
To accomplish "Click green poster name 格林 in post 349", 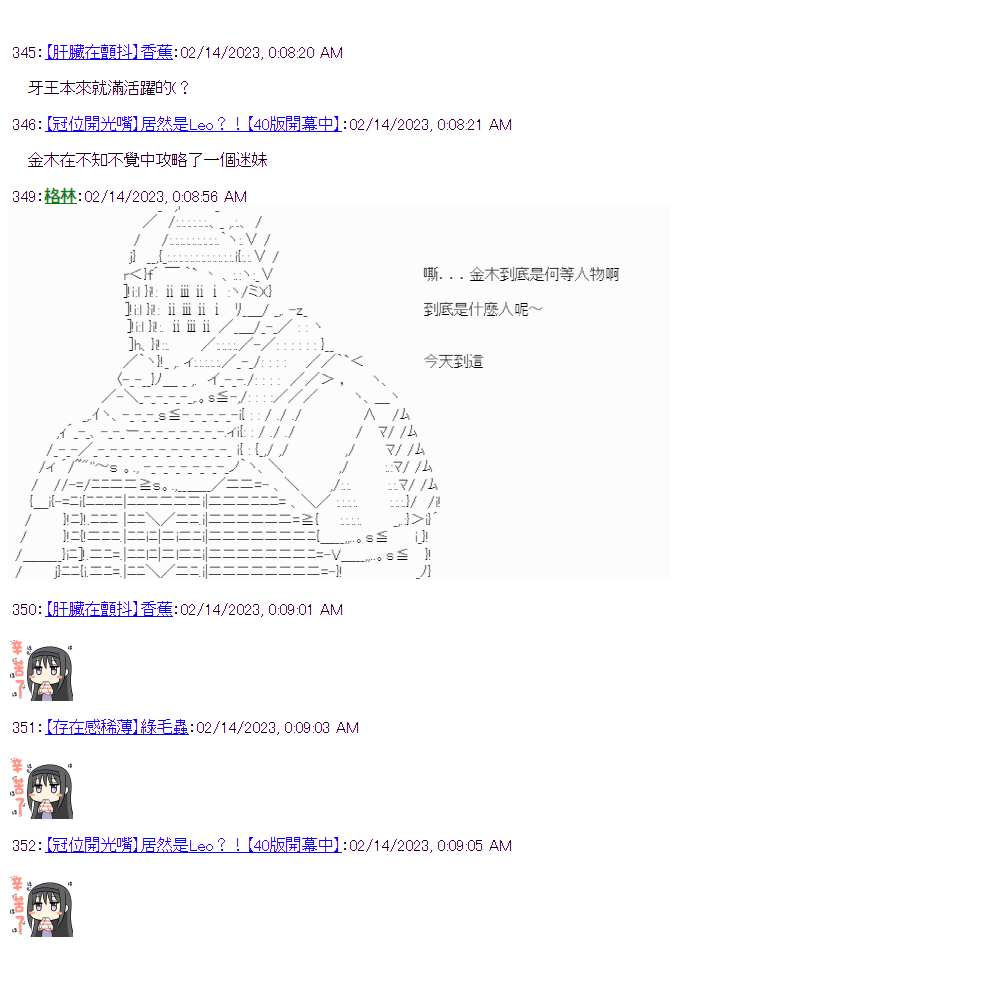I will (x=61, y=196).
